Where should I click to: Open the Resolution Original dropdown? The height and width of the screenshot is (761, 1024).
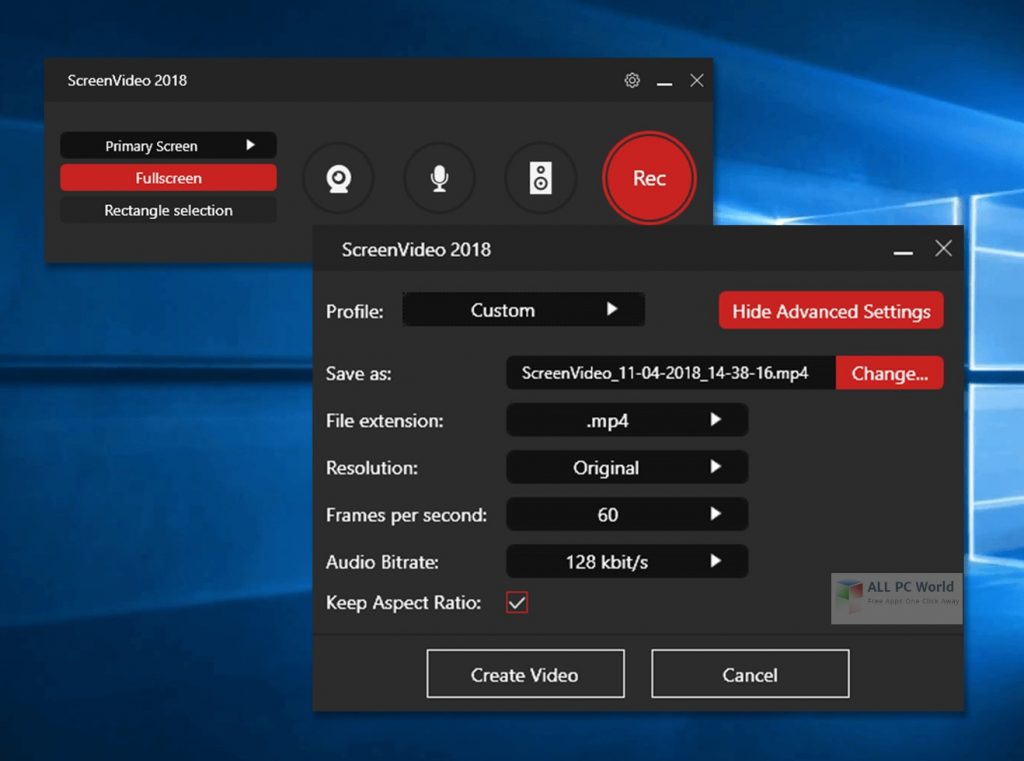click(627, 468)
